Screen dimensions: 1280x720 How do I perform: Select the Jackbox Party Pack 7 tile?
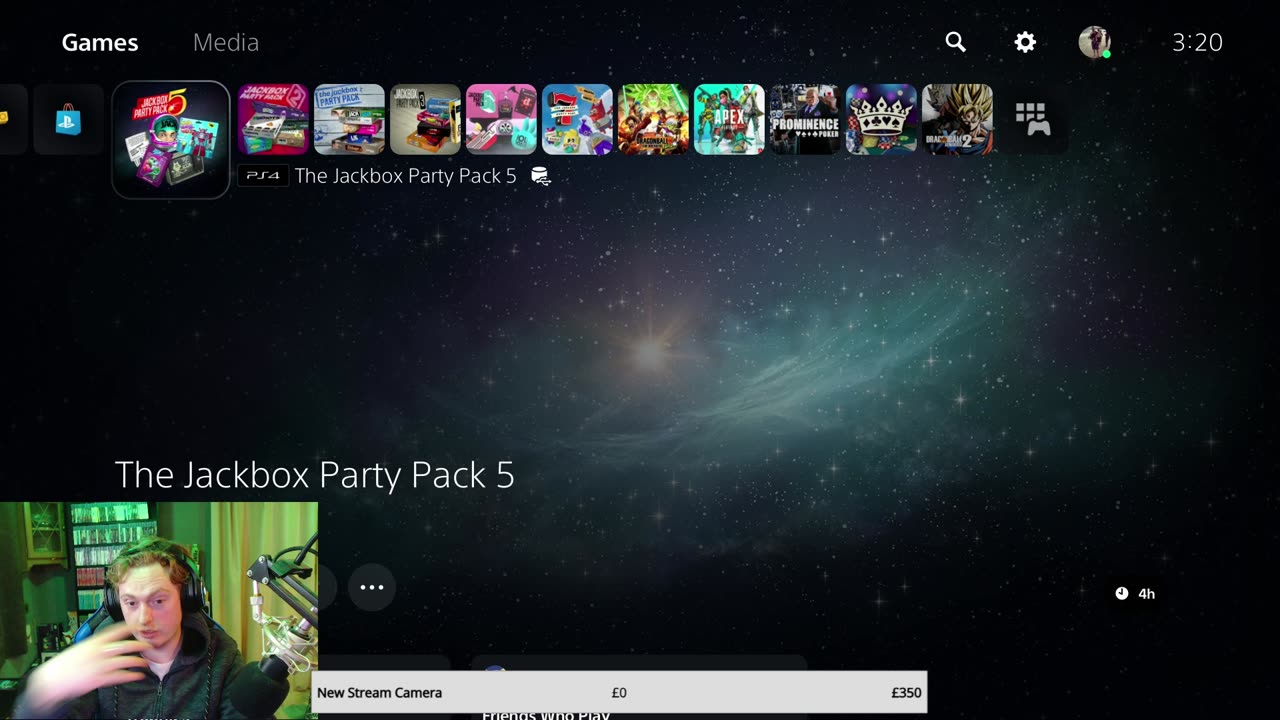click(x=577, y=119)
